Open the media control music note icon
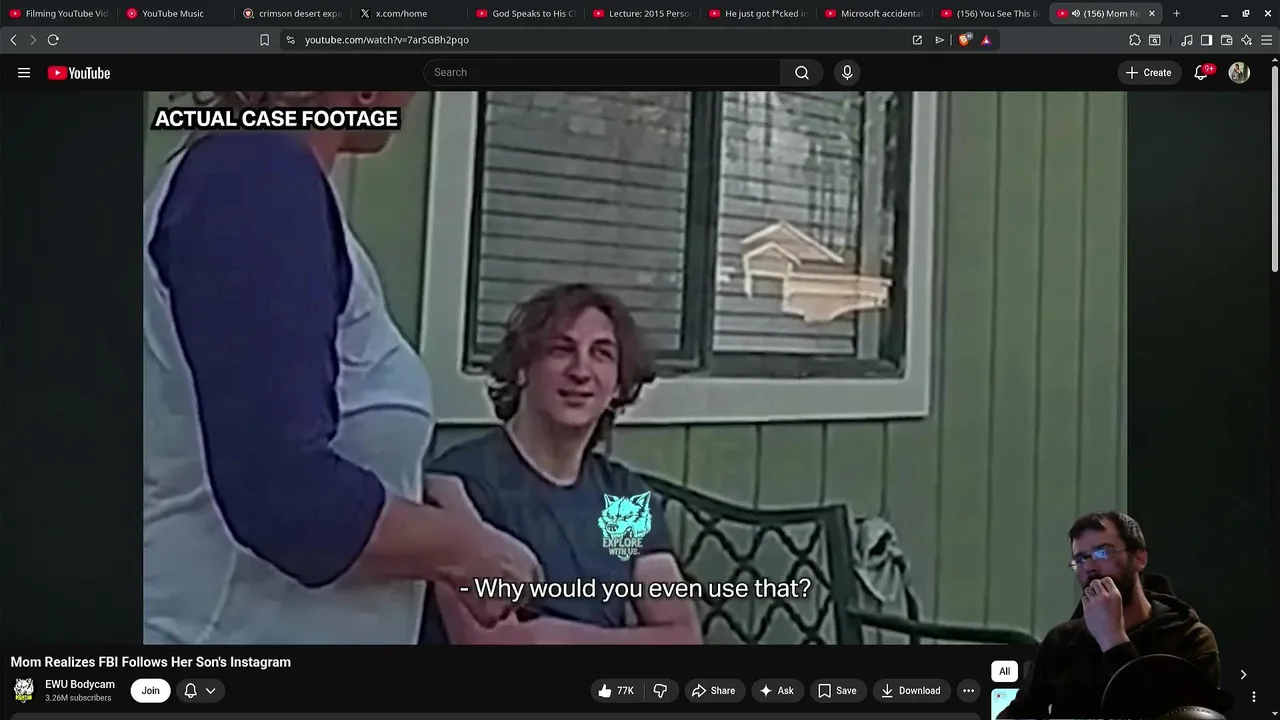This screenshot has height=720, width=1280. pyautogui.click(x=1187, y=40)
